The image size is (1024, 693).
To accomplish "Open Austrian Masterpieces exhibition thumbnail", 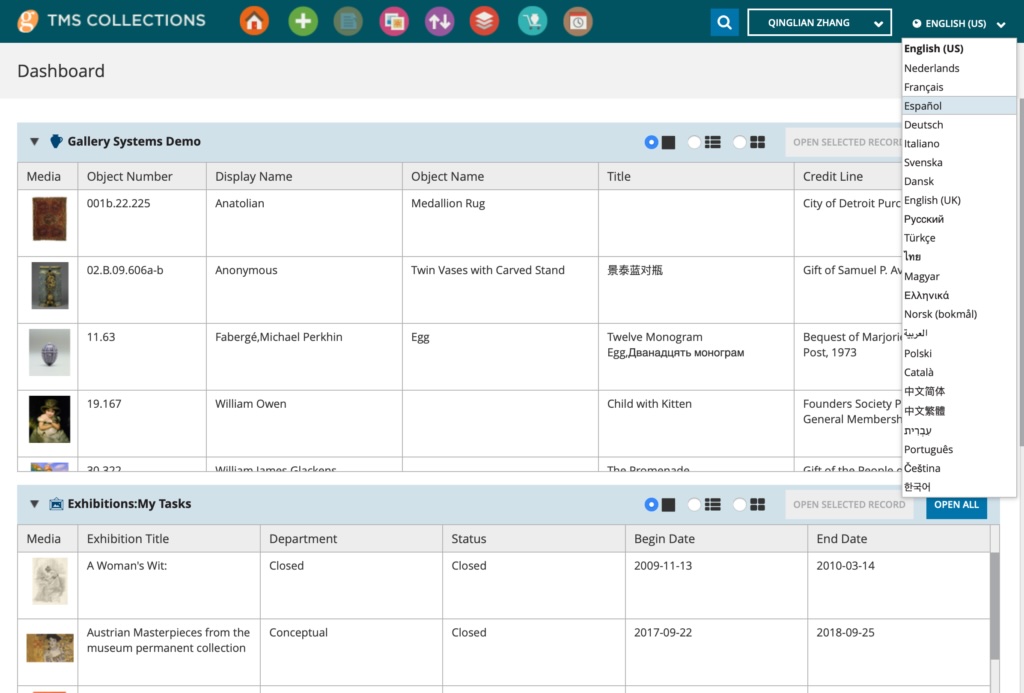I will (x=50, y=647).
